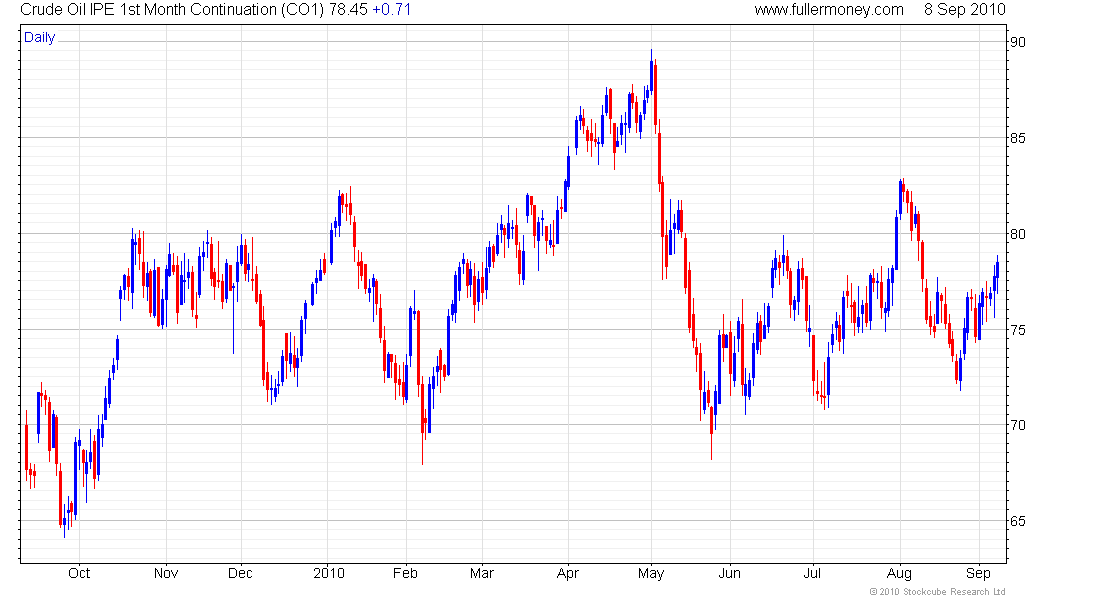The image size is (1100, 600).
Task: Click the 90 price axis label
Action: (x=1017, y=42)
